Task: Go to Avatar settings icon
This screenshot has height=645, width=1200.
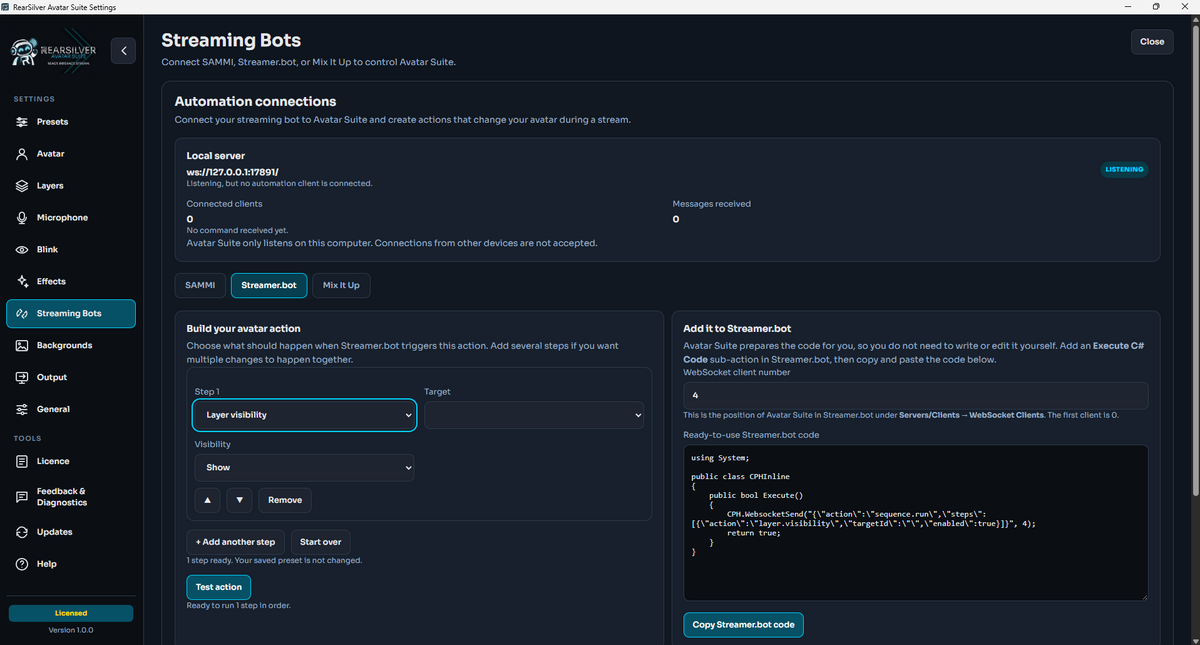Action: (22, 154)
